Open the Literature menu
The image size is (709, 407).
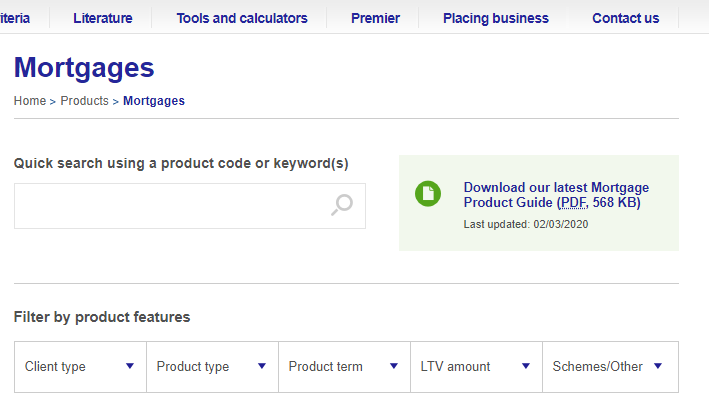[x=103, y=18]
